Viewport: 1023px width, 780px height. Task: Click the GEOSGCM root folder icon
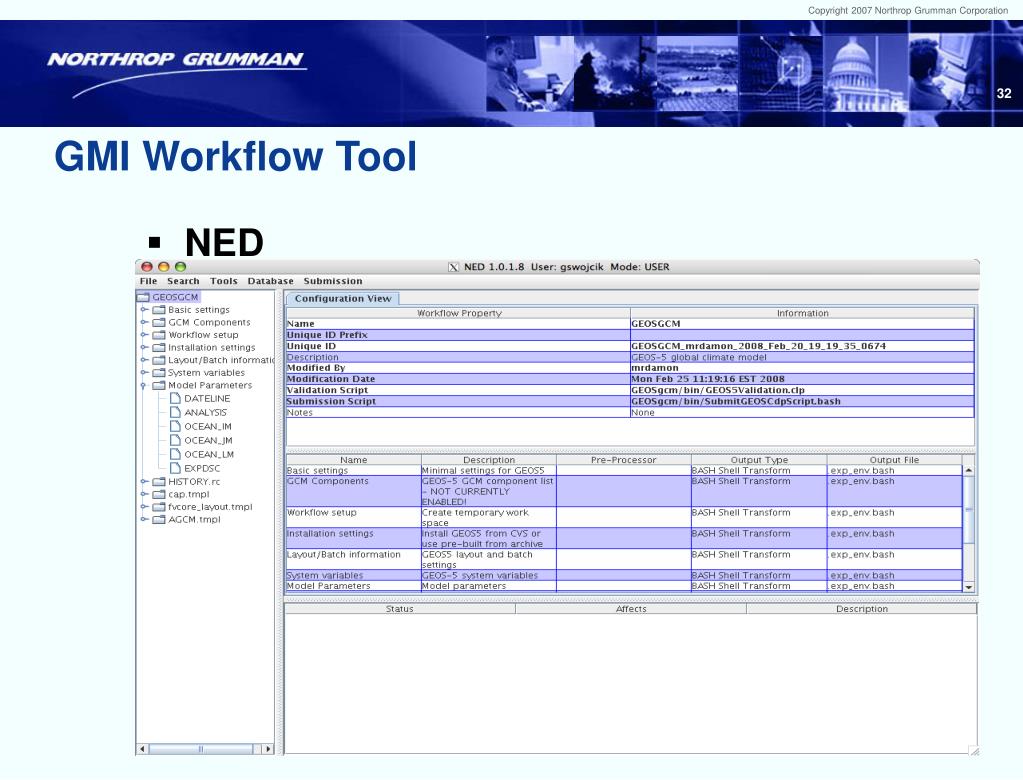[143, 297]
